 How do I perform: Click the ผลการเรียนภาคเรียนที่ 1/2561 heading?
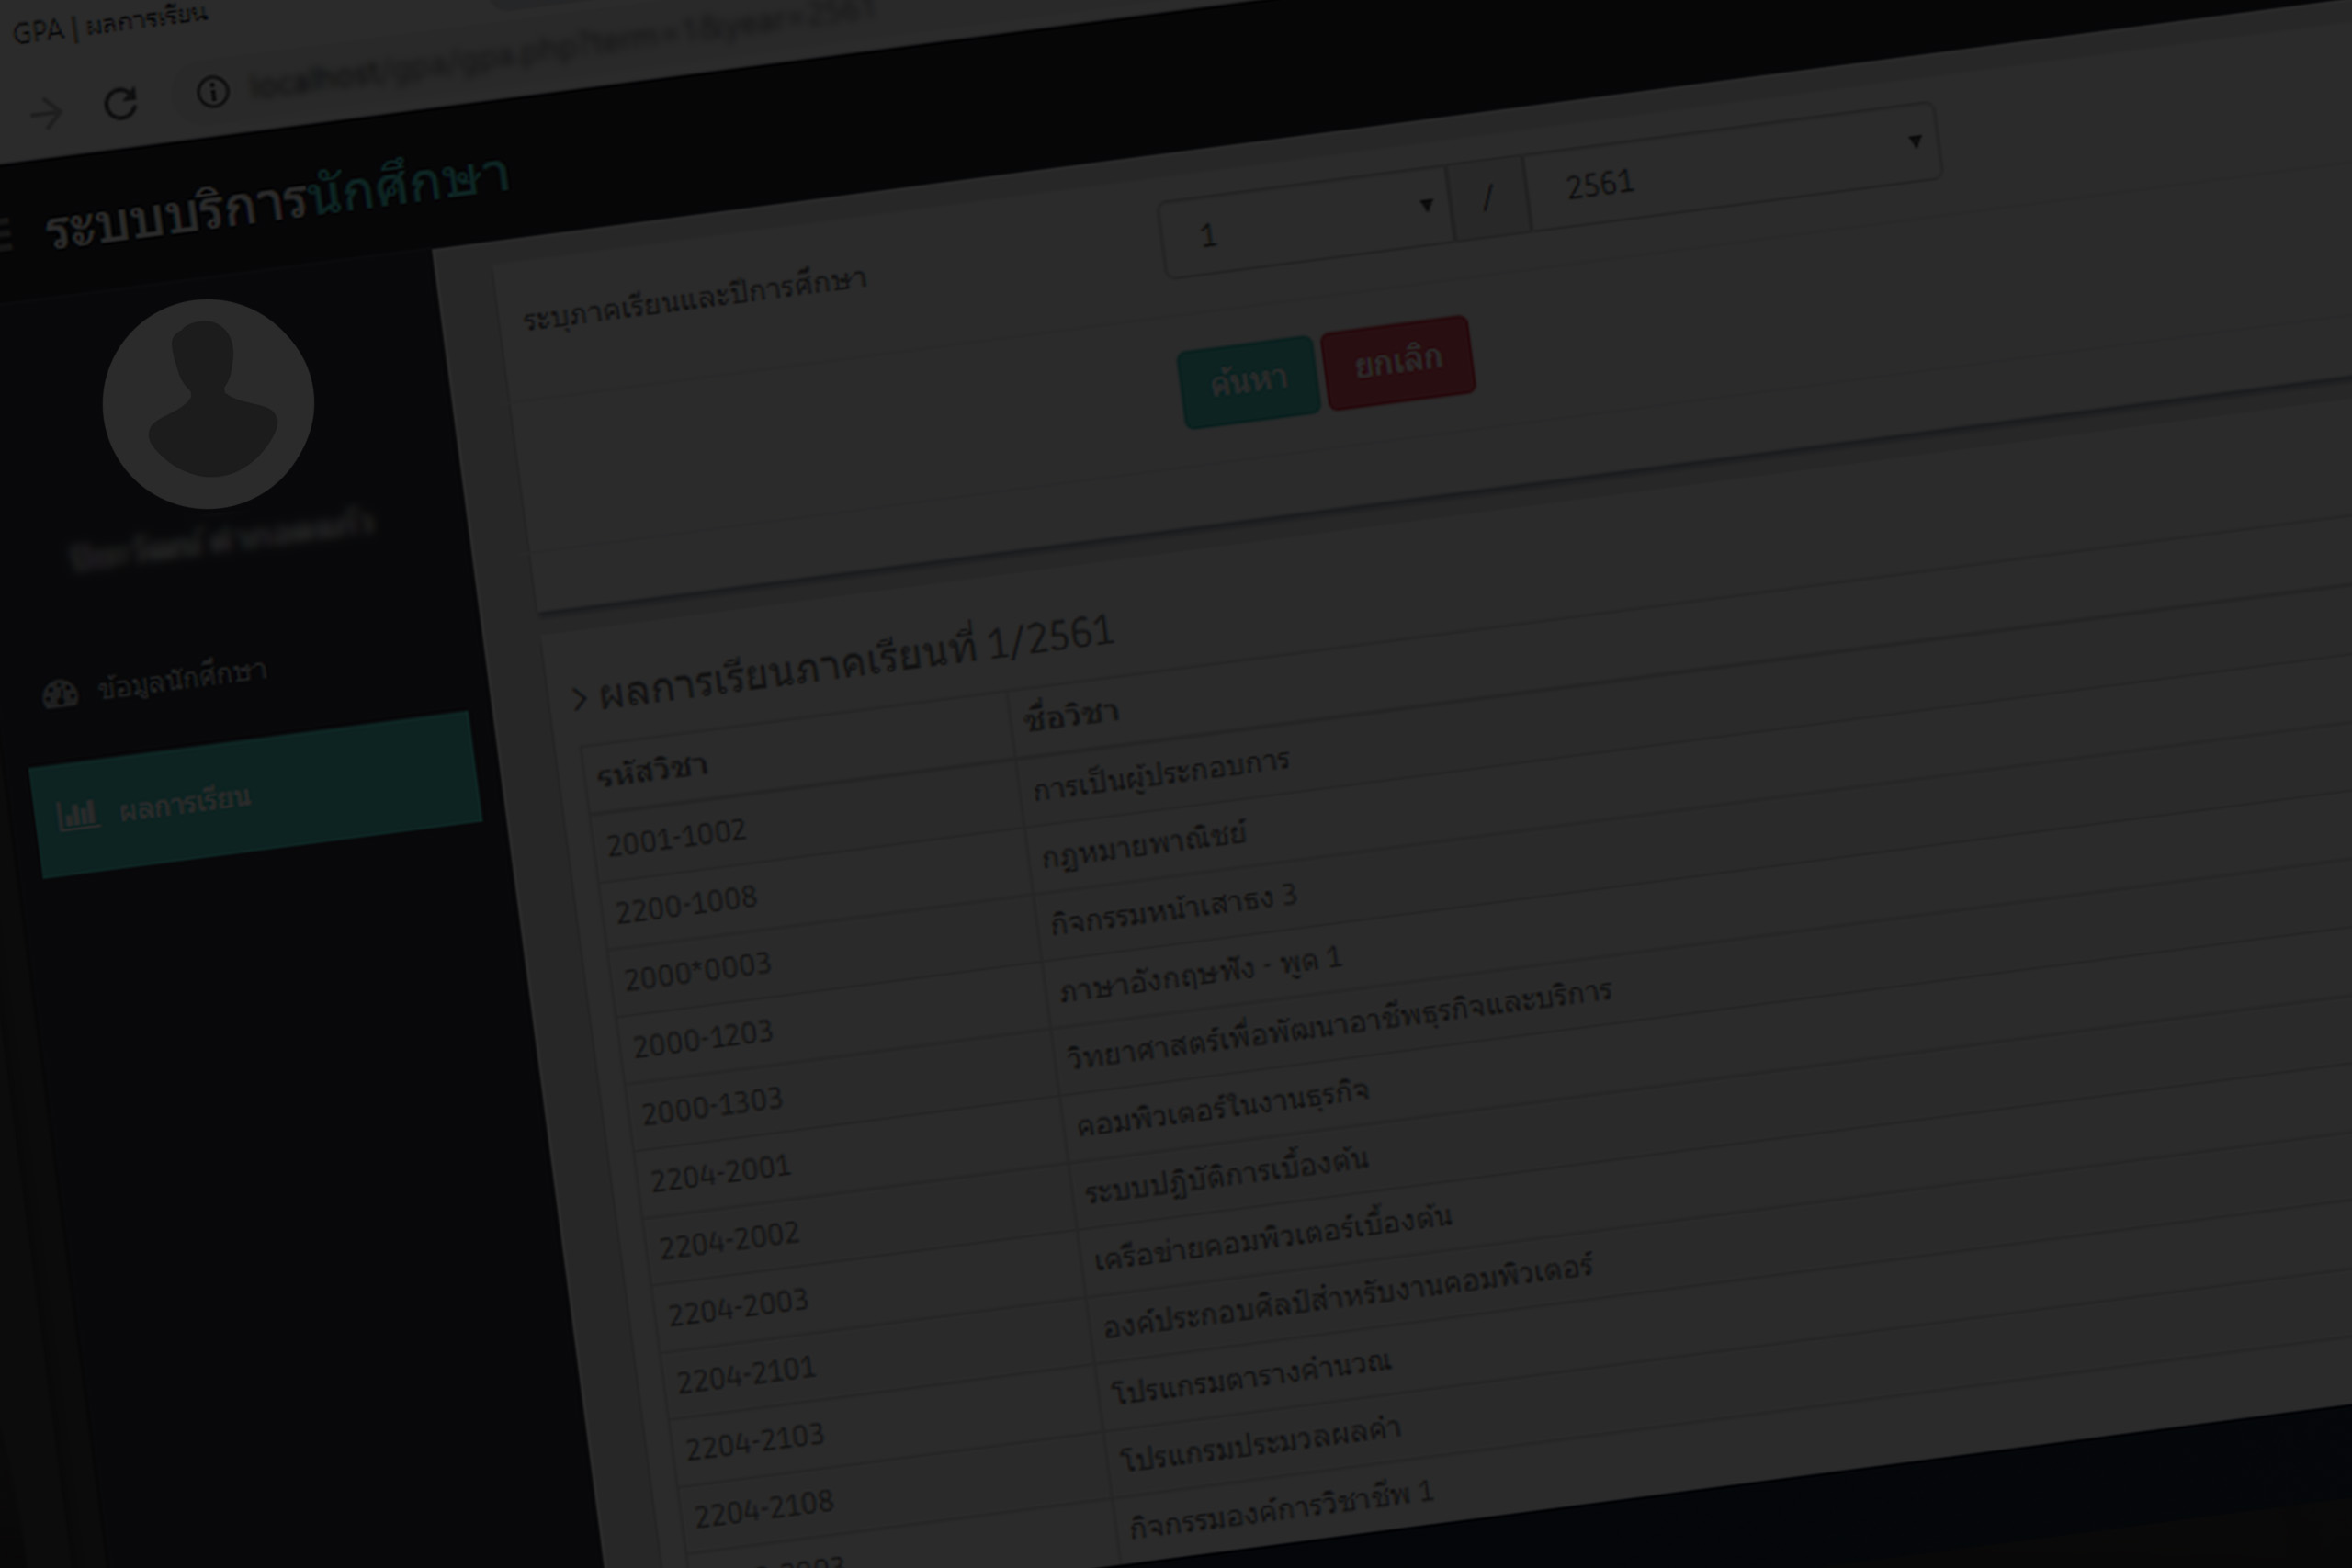[x=856, y=661]
